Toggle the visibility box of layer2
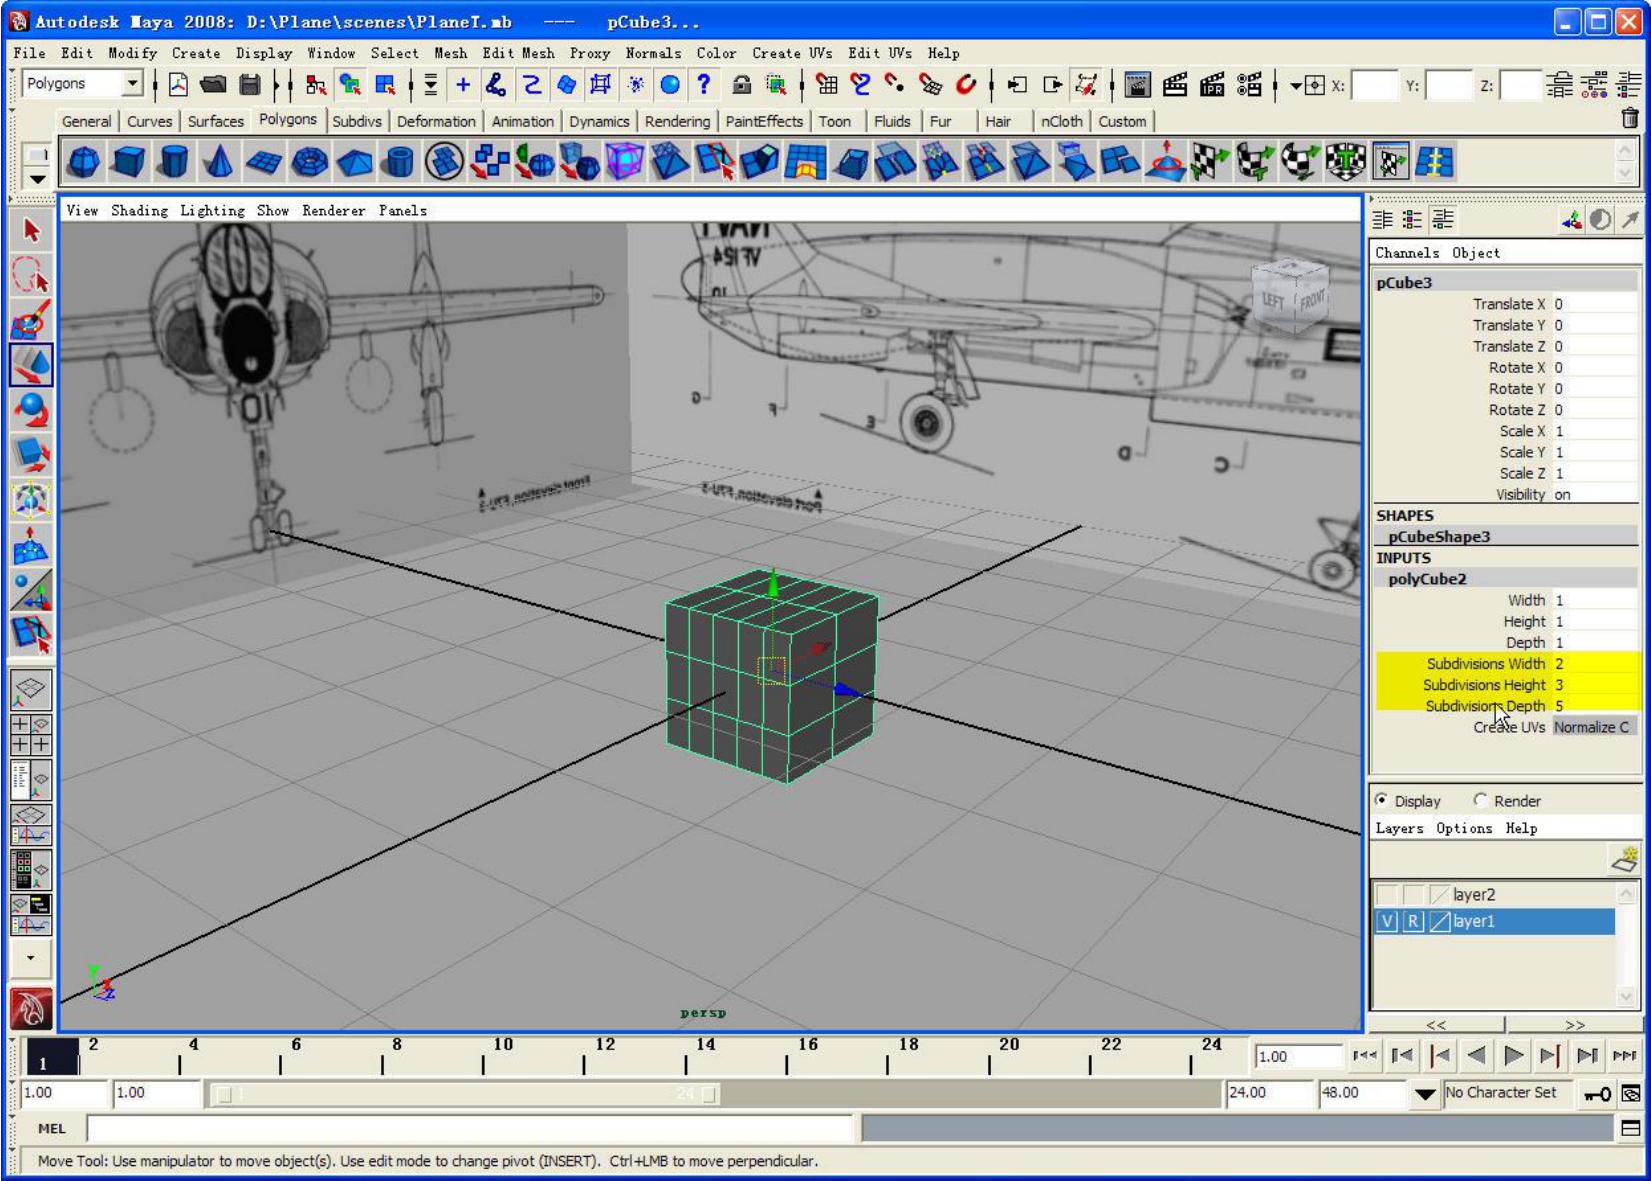This screenshot has height=1181, width=1651. coord(1386,894)
